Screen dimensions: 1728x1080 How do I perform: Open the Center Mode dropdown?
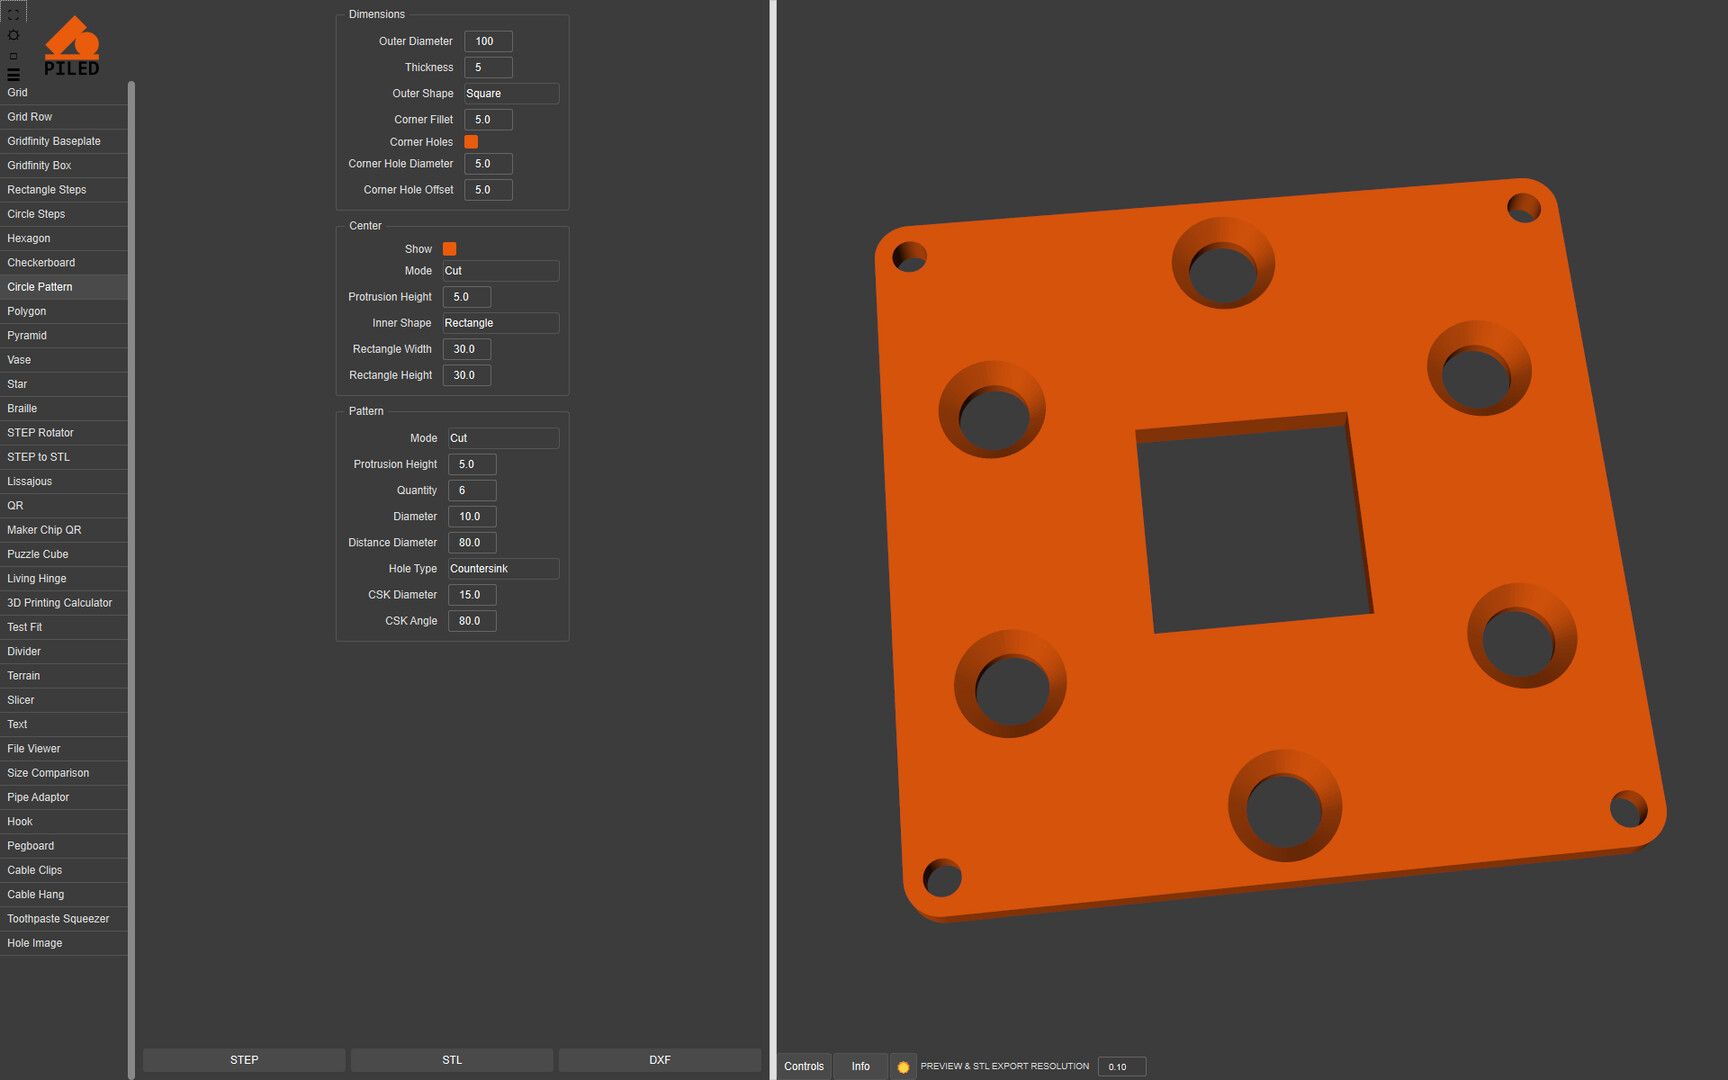[500, 271]
